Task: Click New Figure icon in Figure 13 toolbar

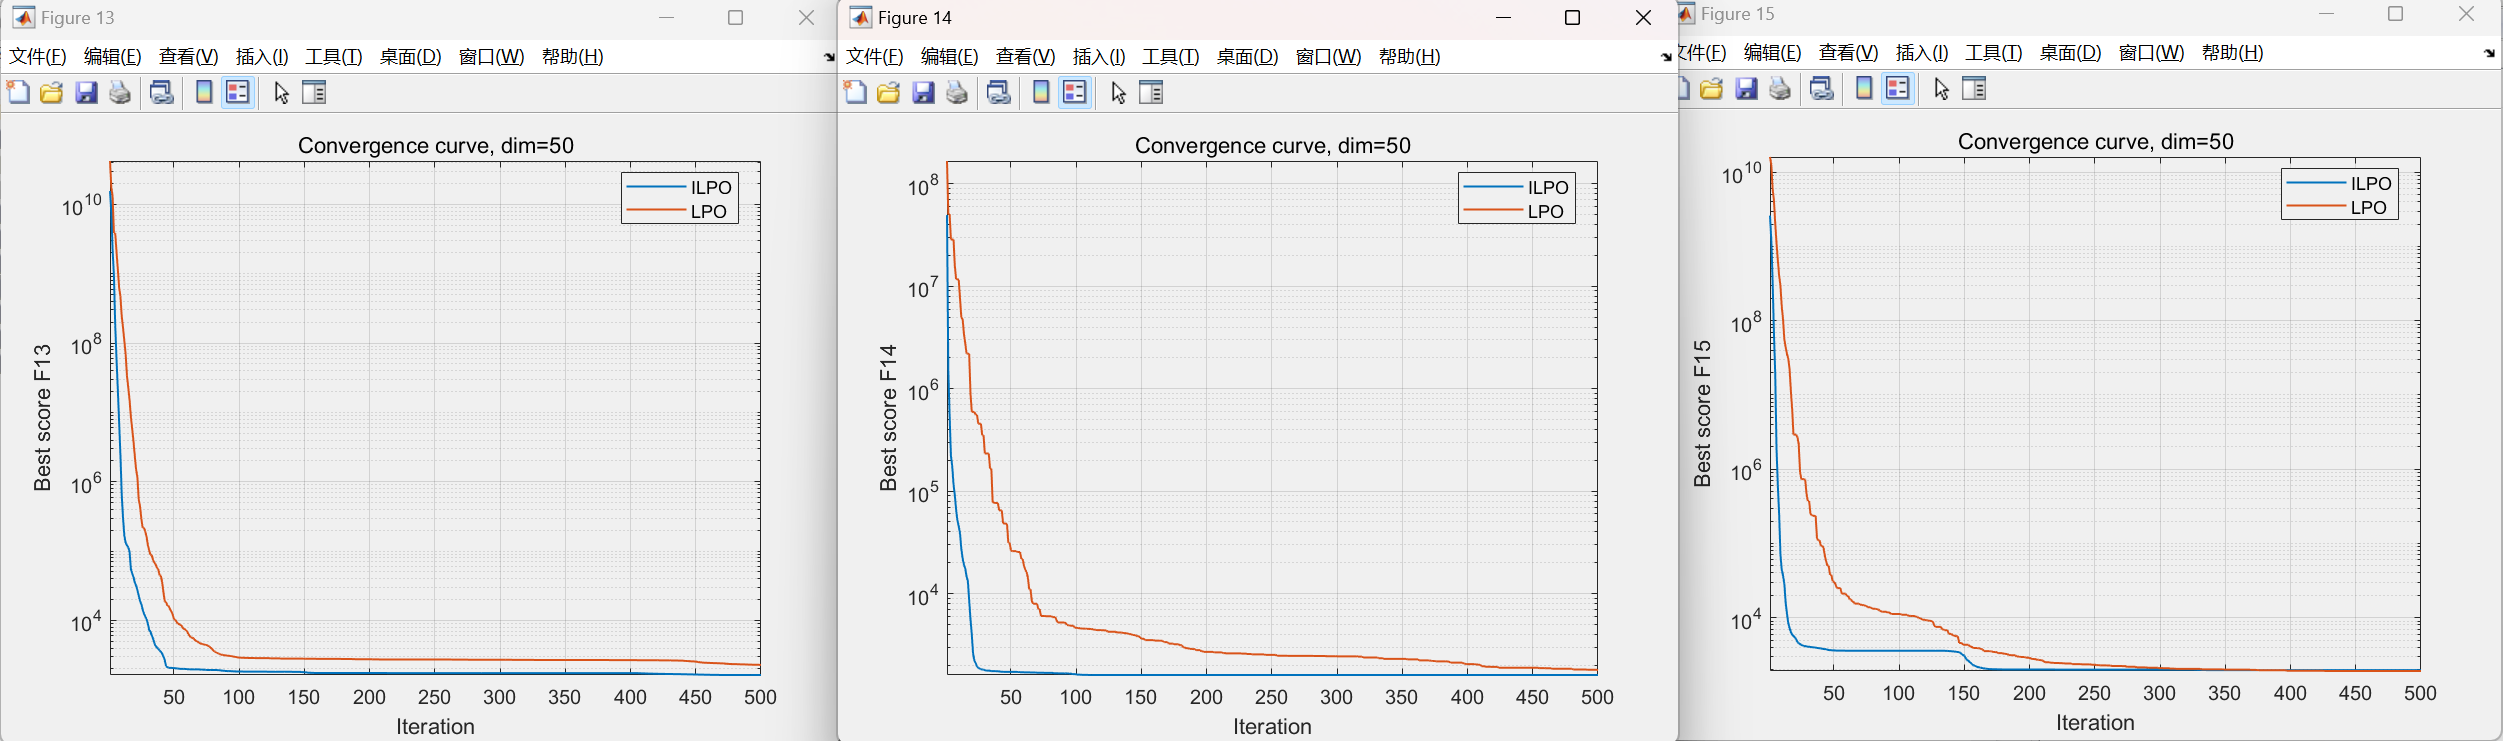Action: coord(18,92)
